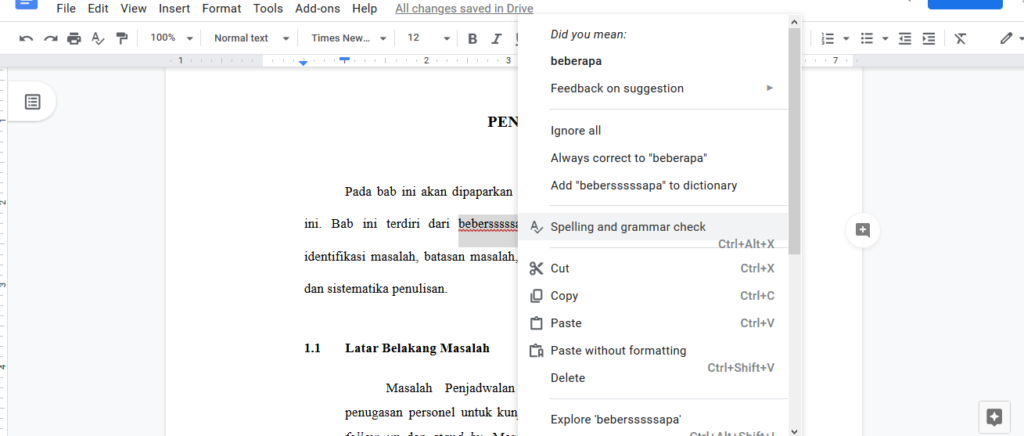Viewport: 1024px width, 436px height.
Task: Toggle Bold formatting
Action: click(473, 39)
